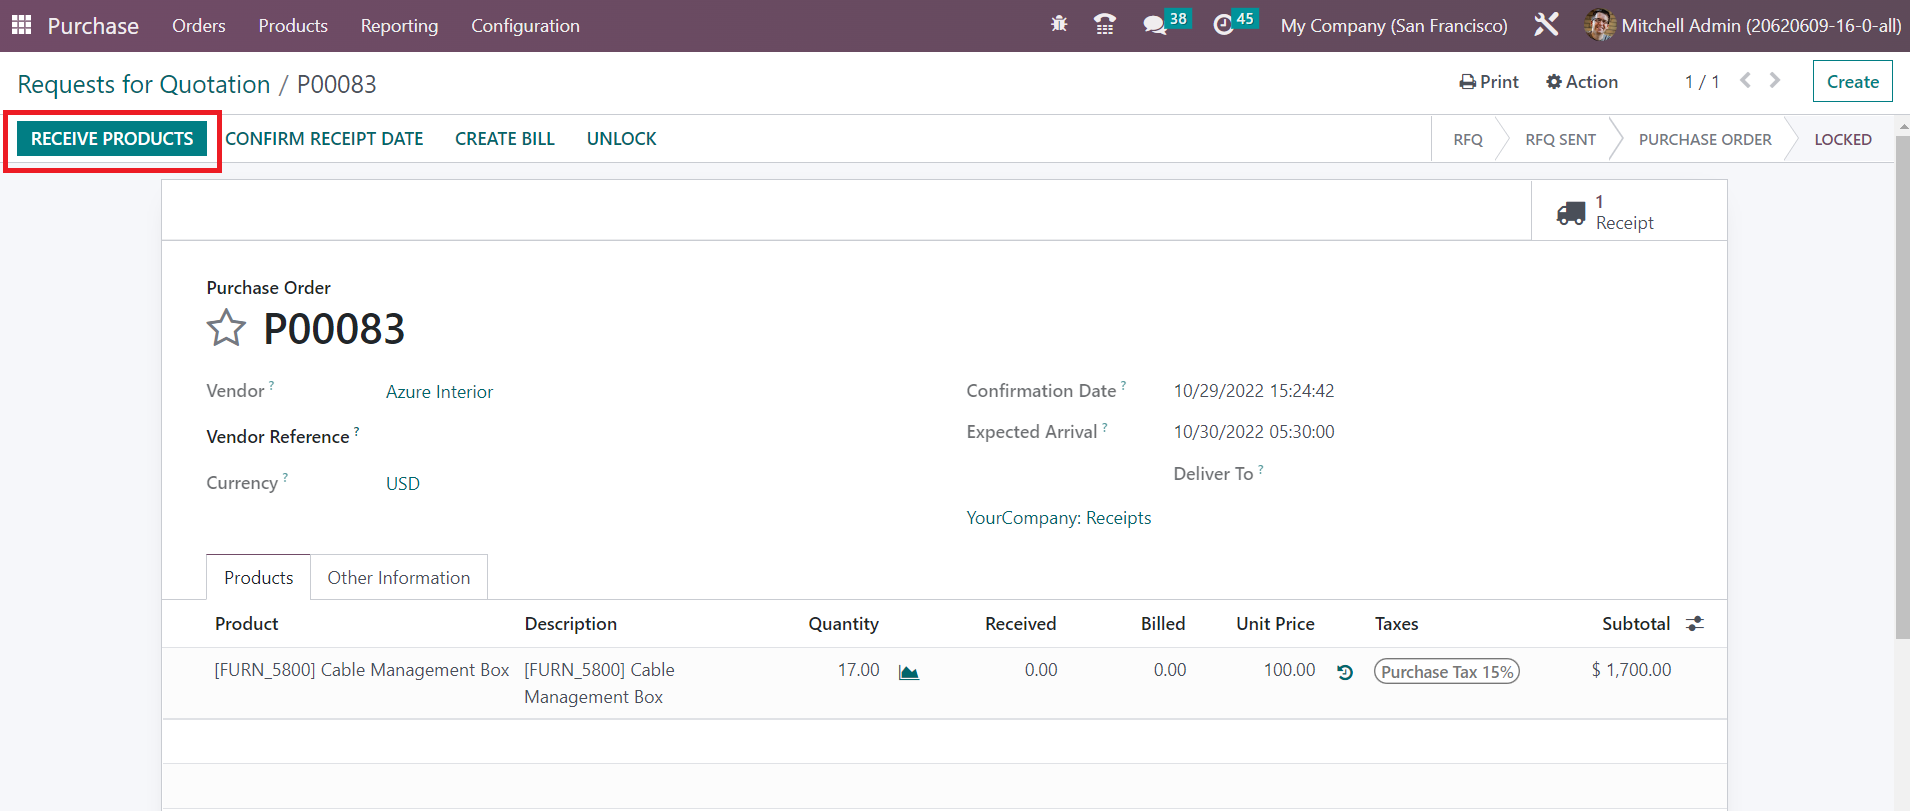The image size is (1910, 811).
Task: Click the developer tools wrench icon
Action: [1546, 25]
